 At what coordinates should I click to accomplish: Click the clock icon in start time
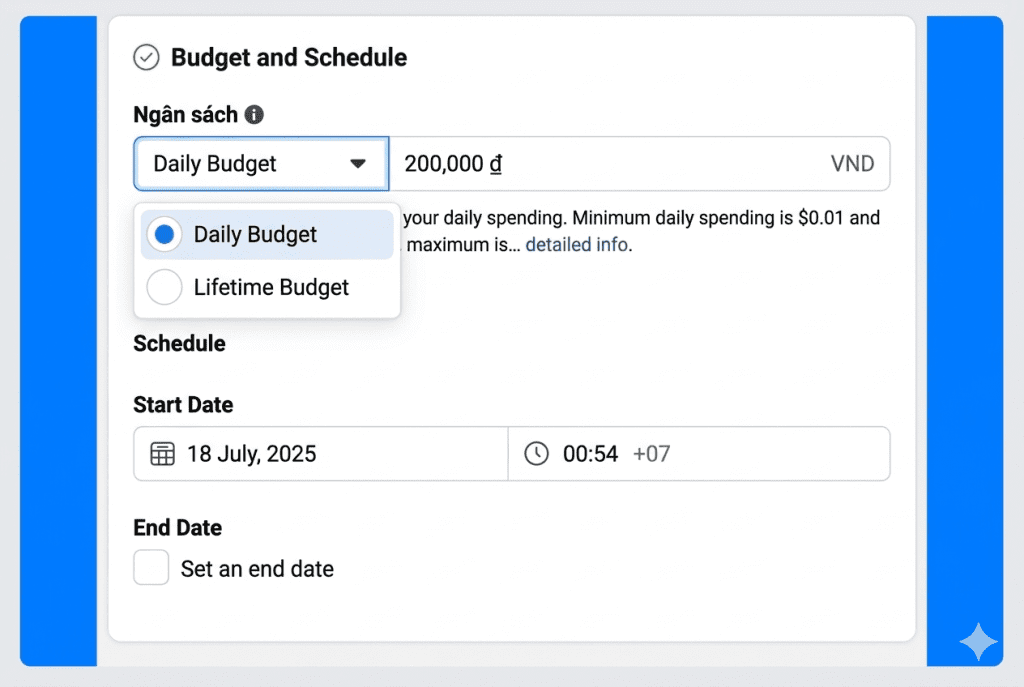pyautogui.click(x=536, y=454)
